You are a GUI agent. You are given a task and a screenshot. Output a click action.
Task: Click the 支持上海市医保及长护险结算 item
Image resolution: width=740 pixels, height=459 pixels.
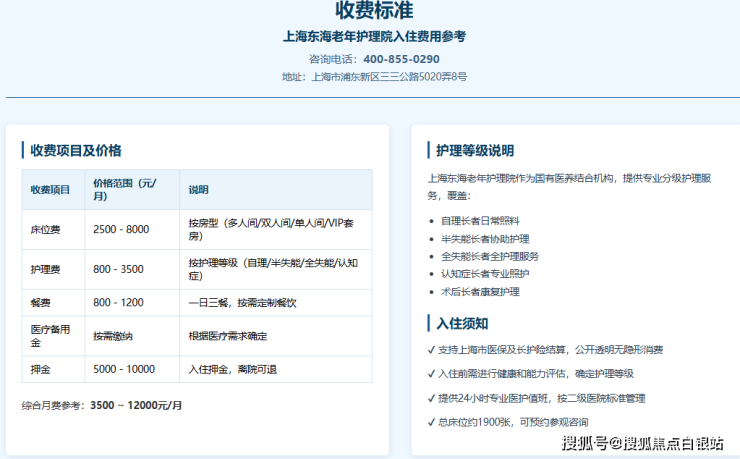point(545,350)
